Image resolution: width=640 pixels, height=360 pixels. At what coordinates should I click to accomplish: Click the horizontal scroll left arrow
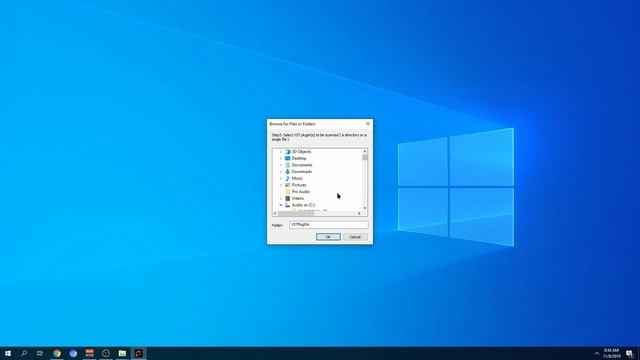point(275,213)
